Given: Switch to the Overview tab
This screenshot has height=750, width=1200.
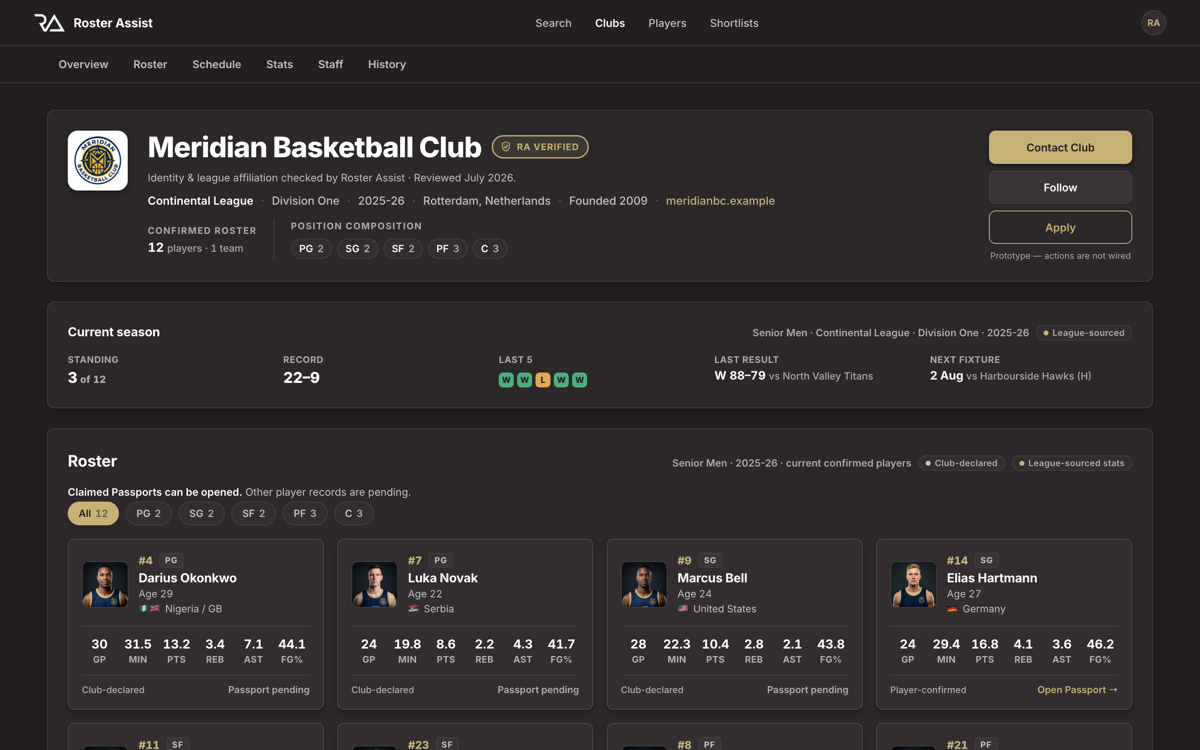Looking at the screenshot, I should (83, 64).
